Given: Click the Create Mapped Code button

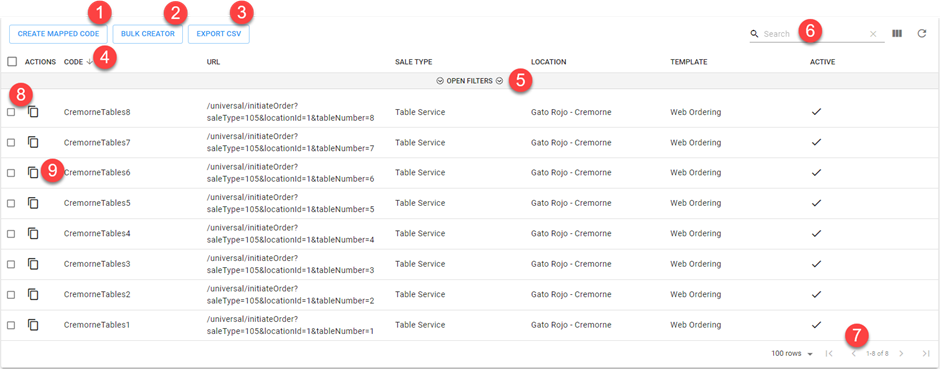Looking at the screenshot, I should pyautogui.click(x=58, y=34).
